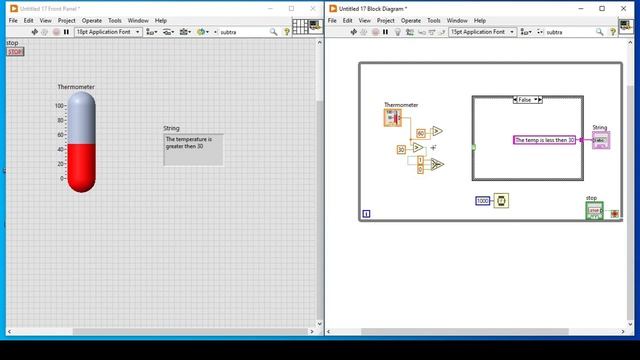The height and width of the screenshot is (360, 640).
Task: Click the VI icon in Block Diagram corner
Action: point(626,26)
